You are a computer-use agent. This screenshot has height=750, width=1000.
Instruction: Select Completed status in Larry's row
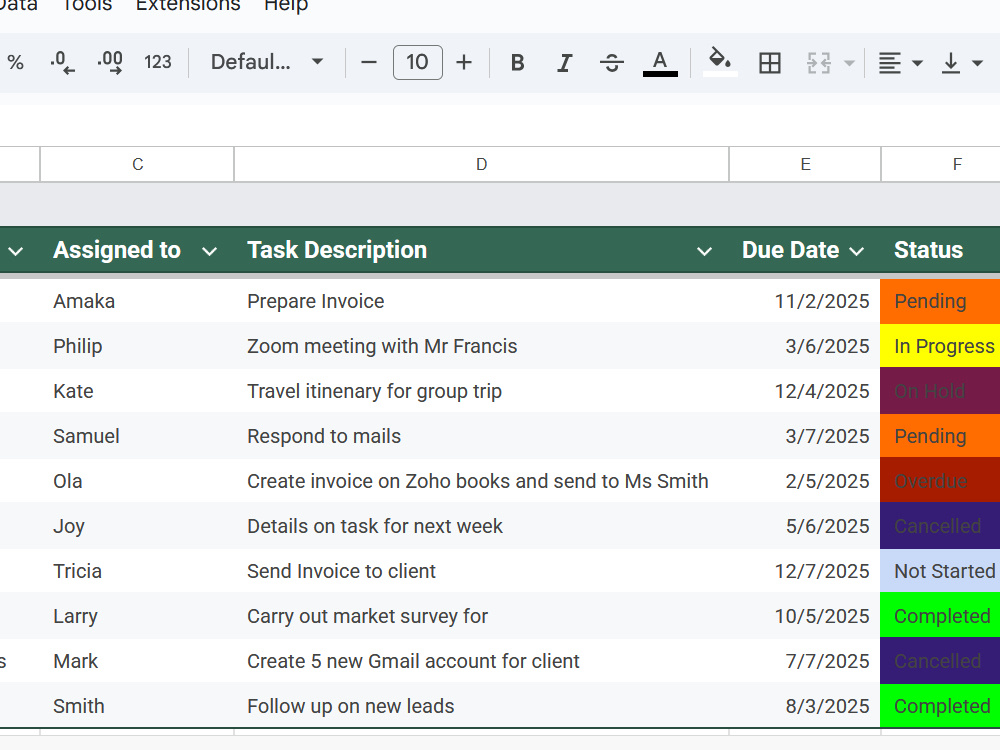940,616
